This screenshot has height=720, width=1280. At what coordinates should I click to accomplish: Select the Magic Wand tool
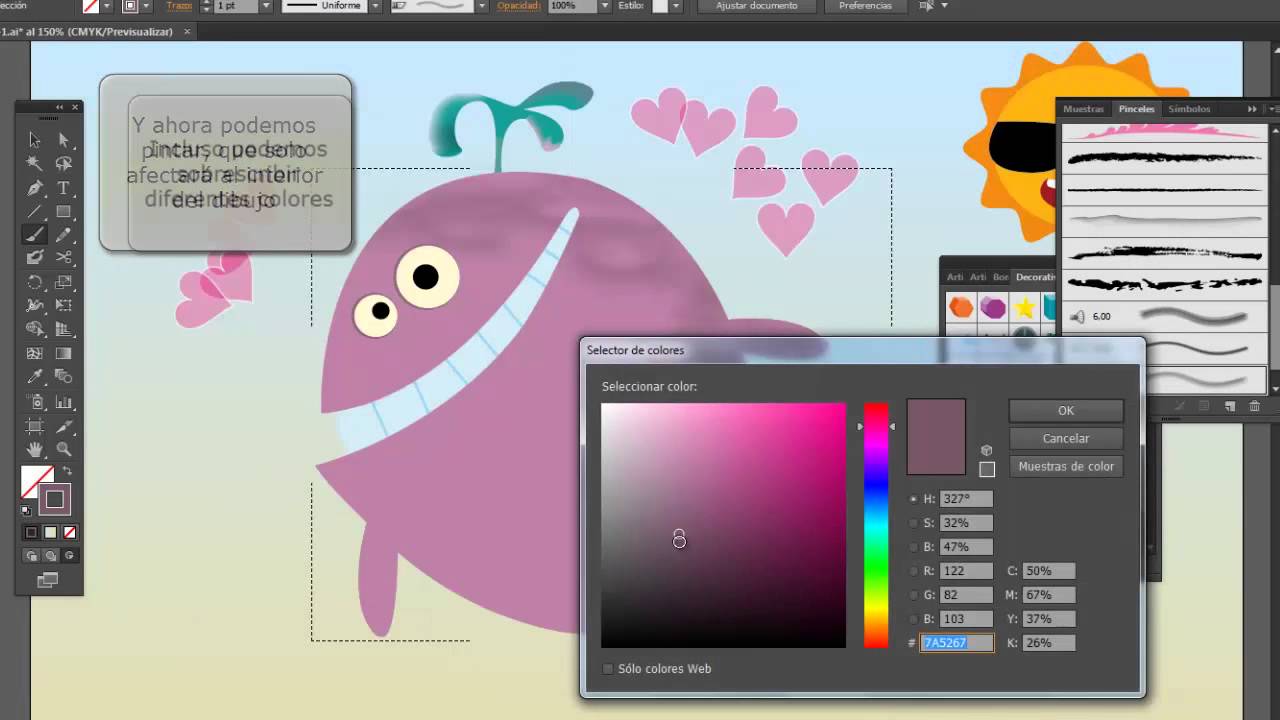[35, 163]
